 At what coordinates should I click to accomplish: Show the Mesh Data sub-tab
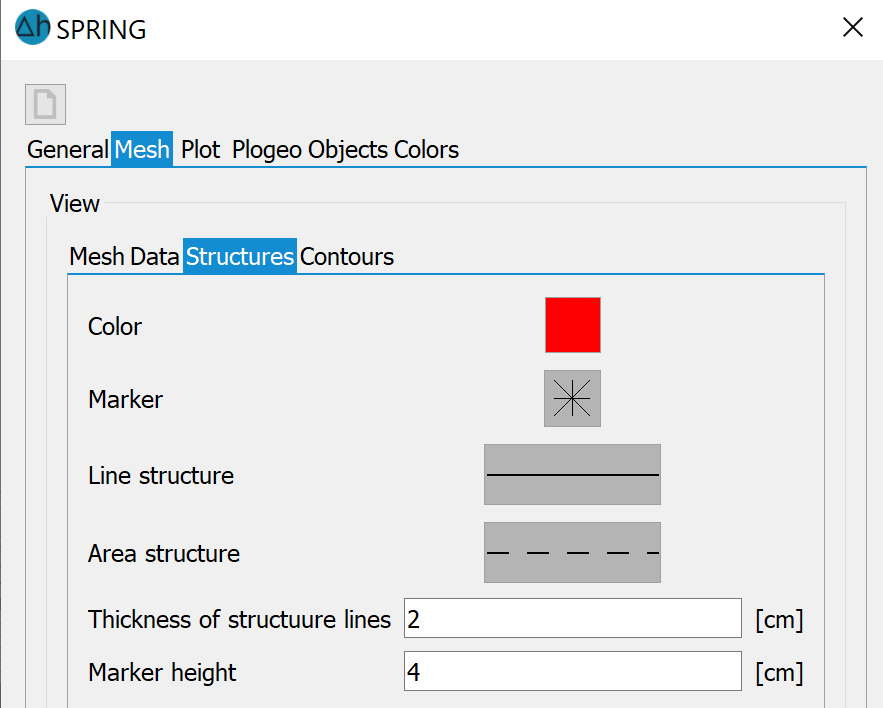[124, 257]
